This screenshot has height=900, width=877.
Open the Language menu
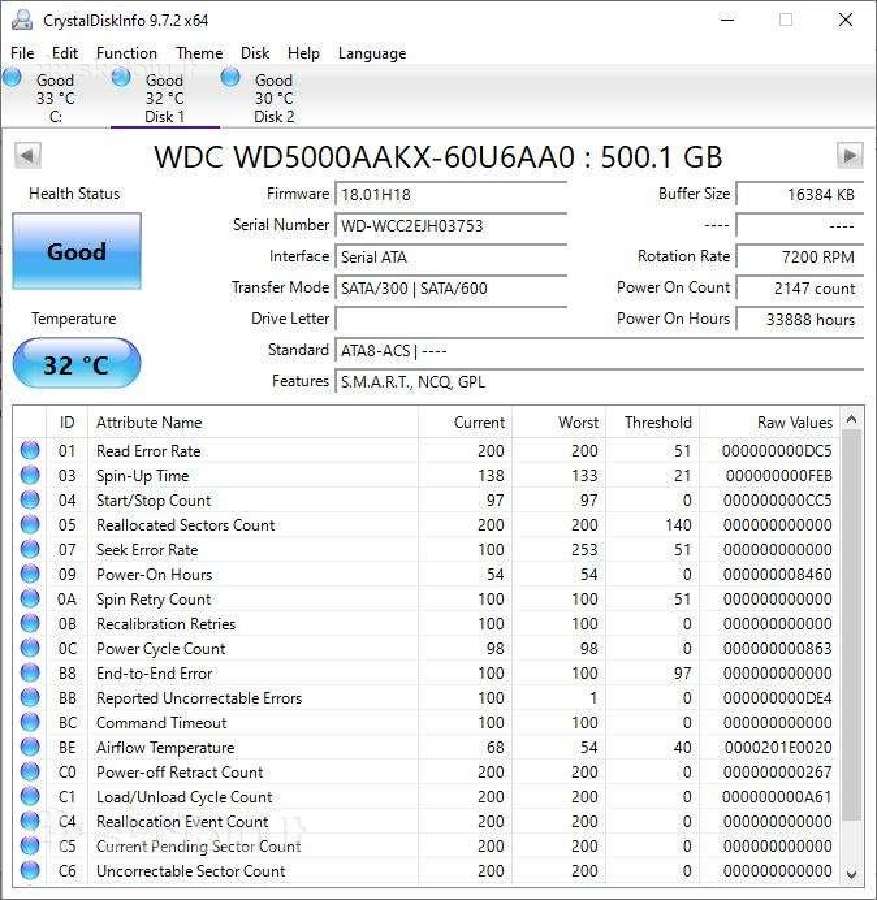pos(372,53)
